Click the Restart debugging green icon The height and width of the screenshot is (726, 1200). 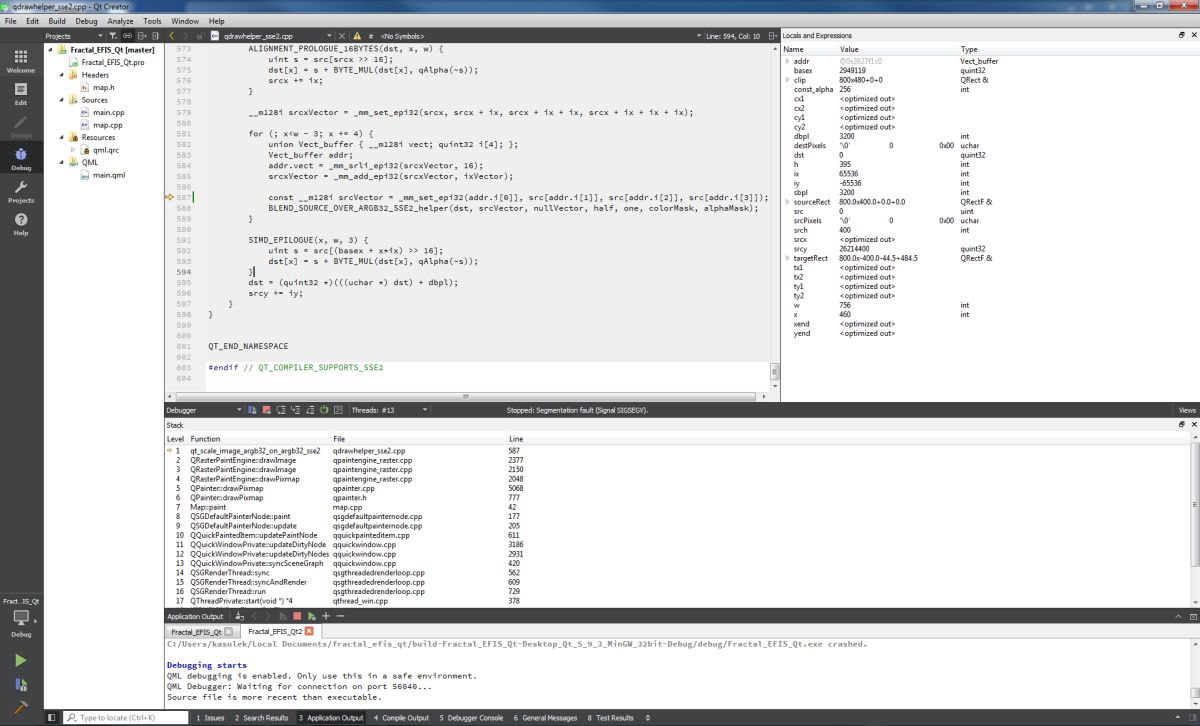tap(324, 410)
